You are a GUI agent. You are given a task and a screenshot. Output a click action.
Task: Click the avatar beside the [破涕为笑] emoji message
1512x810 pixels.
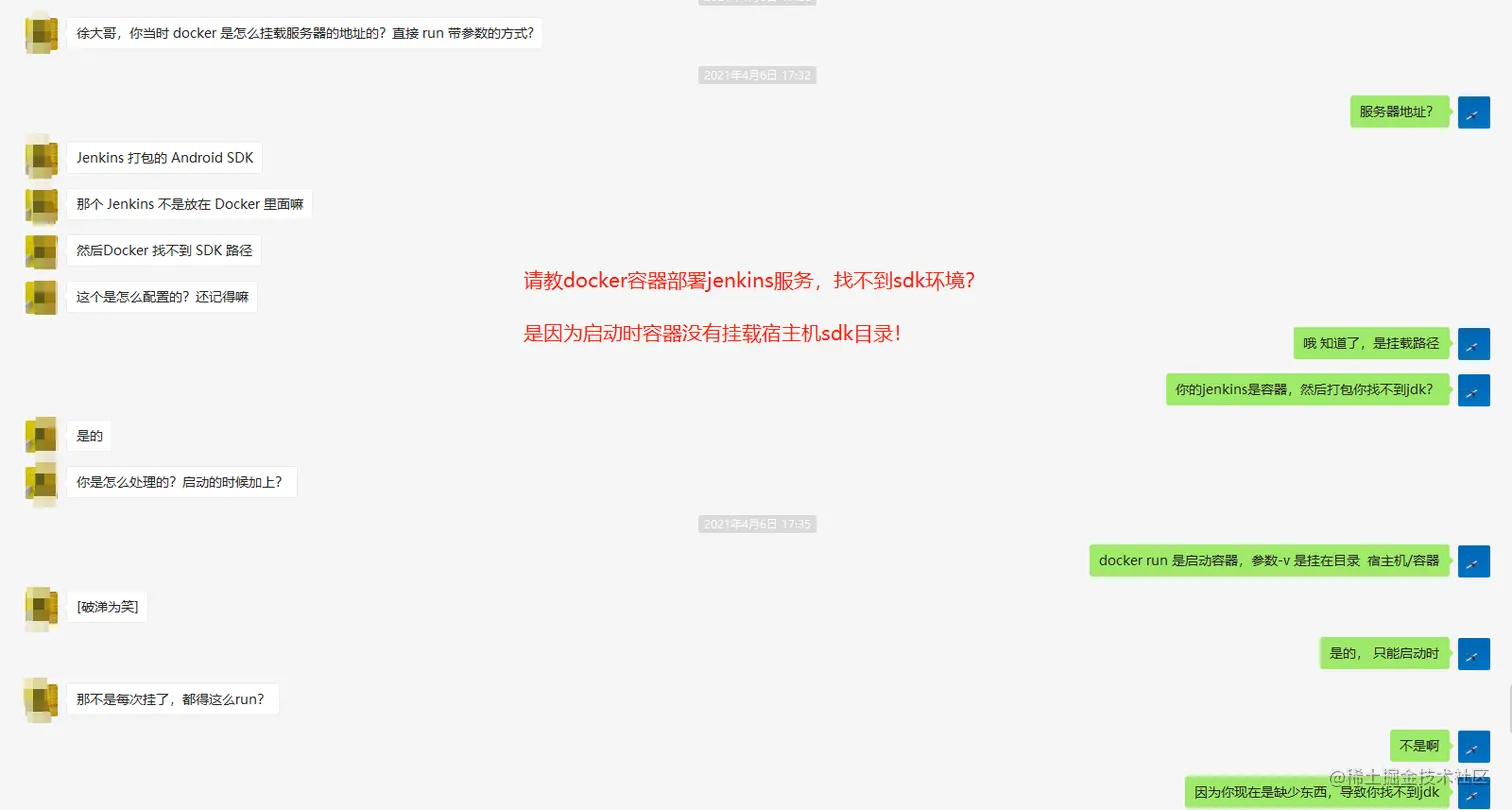click(x=40, y=606)
